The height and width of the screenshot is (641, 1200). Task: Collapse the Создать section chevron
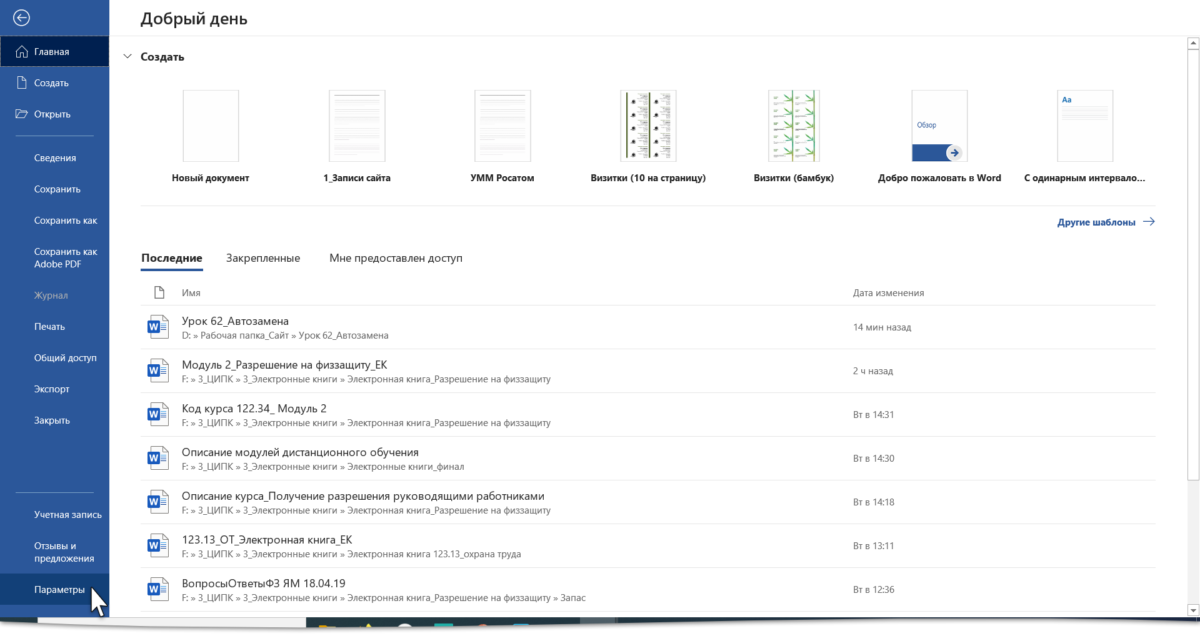[x=127, y=57]
